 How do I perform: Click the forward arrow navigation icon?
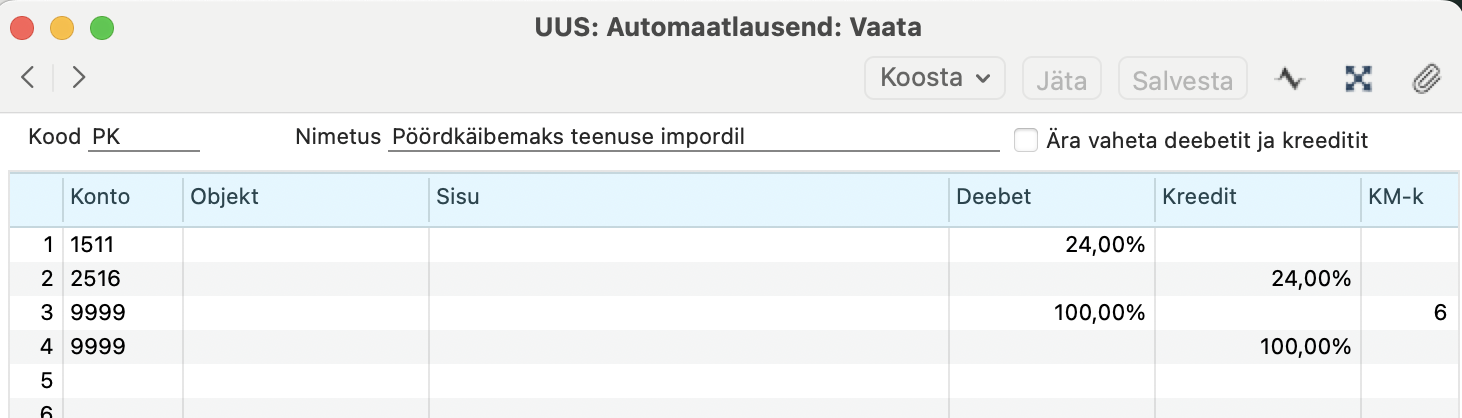tap(79, 77)
